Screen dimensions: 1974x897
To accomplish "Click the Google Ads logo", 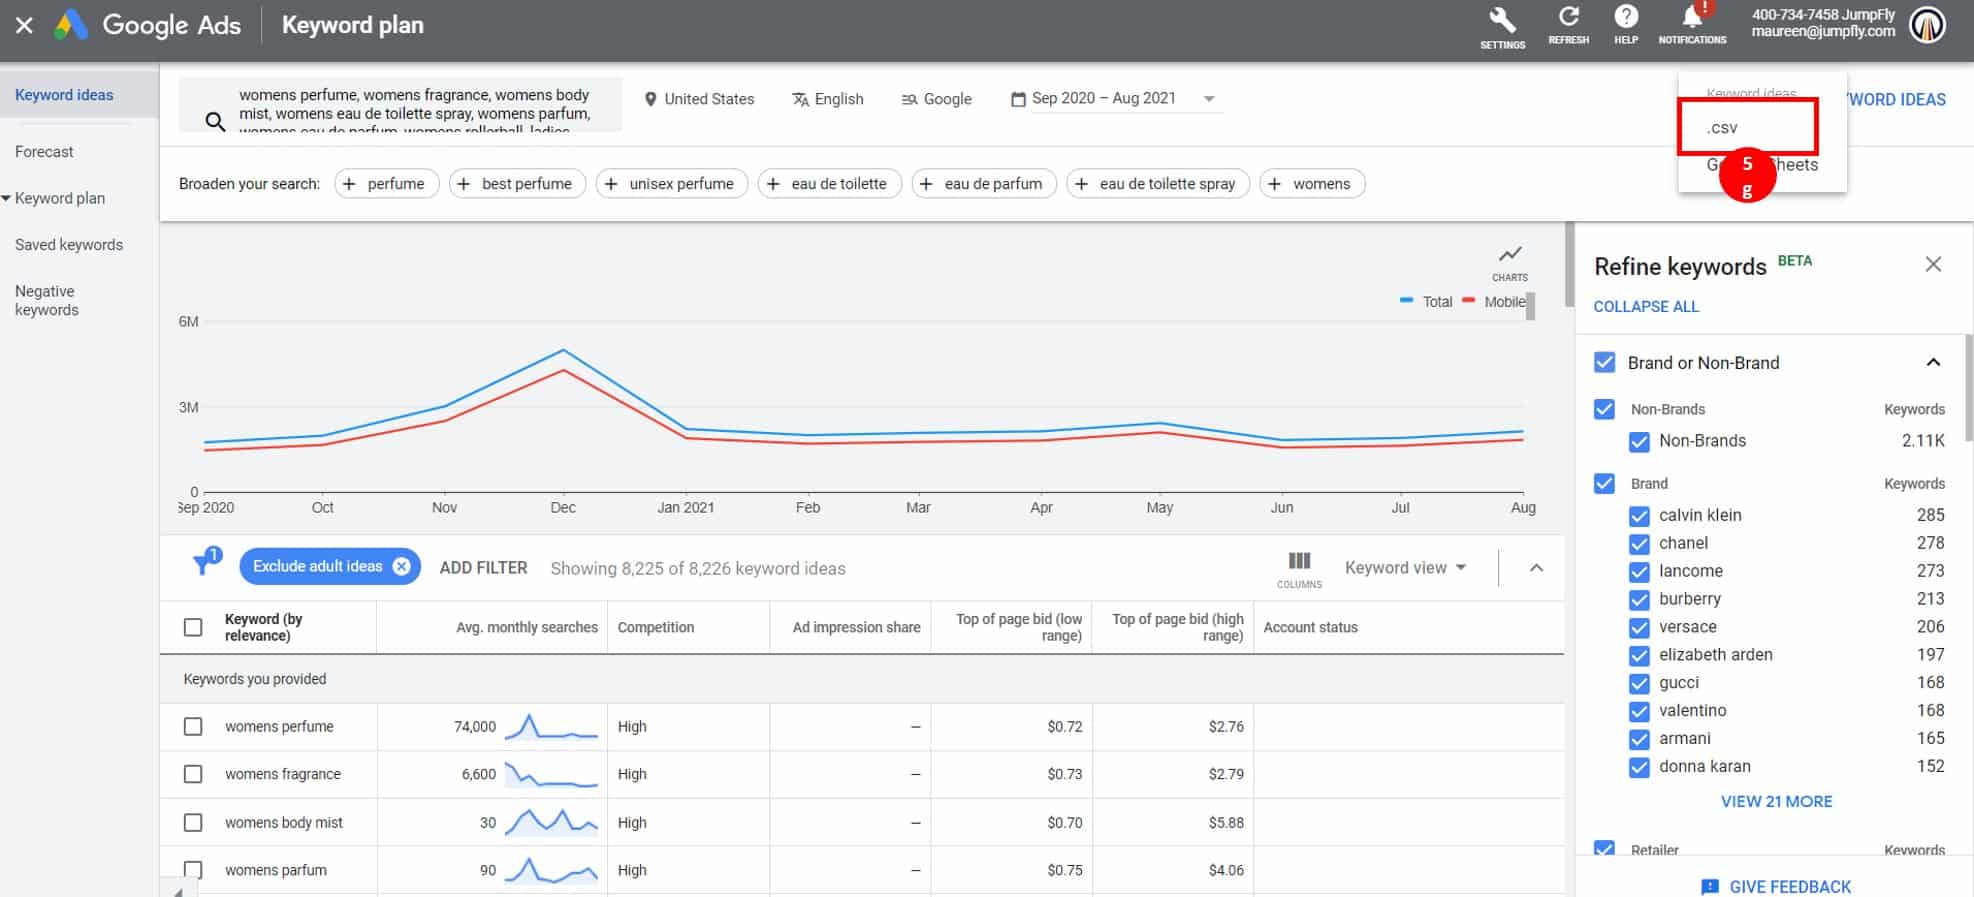I will click(148, 25).
